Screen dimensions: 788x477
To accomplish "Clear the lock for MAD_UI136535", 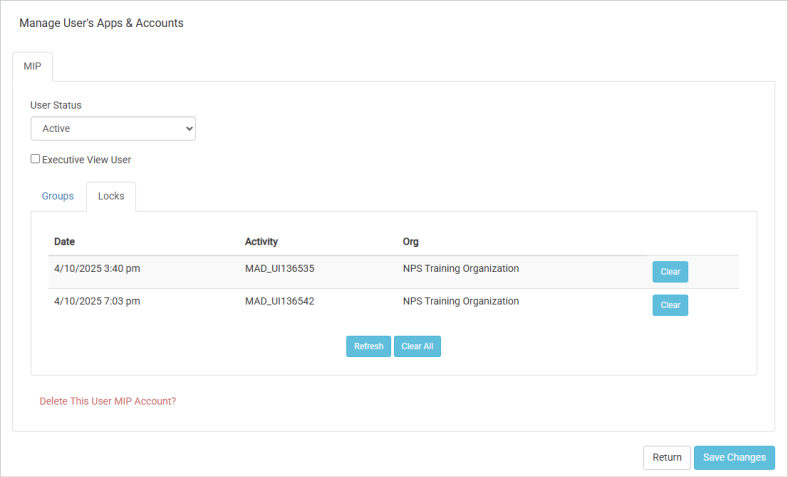I will [670, 272].
